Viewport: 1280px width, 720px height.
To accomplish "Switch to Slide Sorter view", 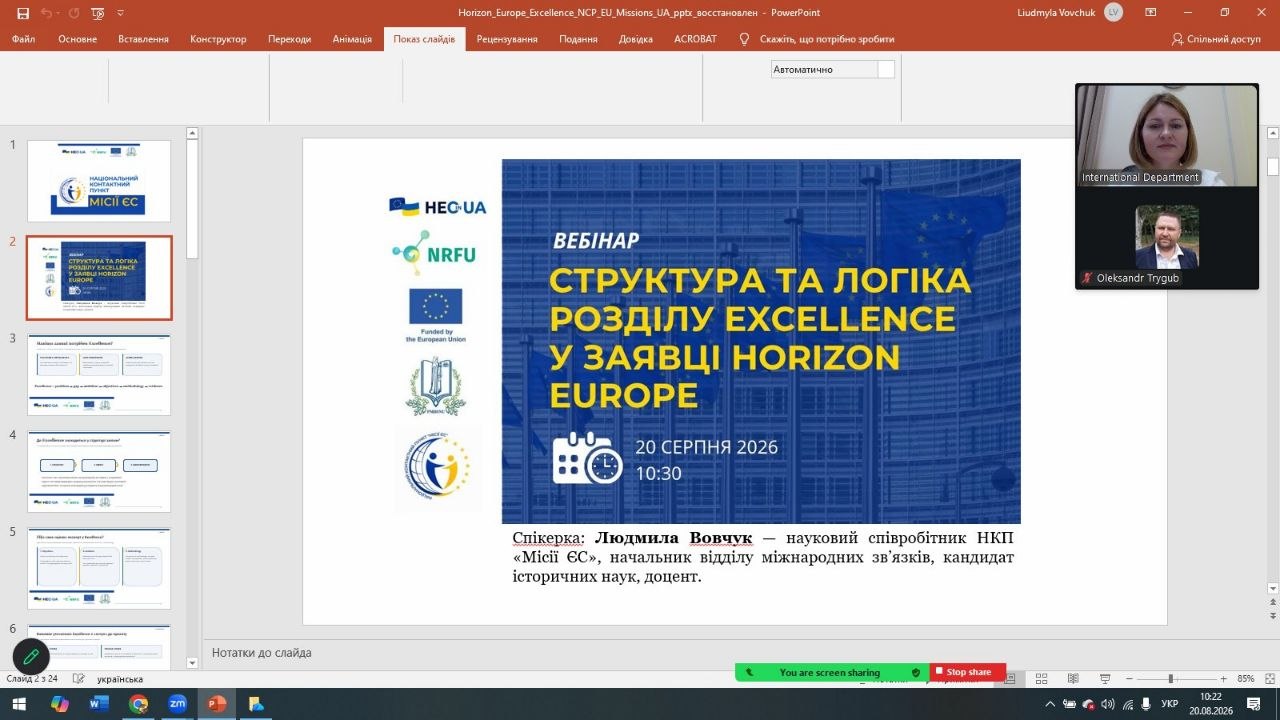I will coord(1041,679).
